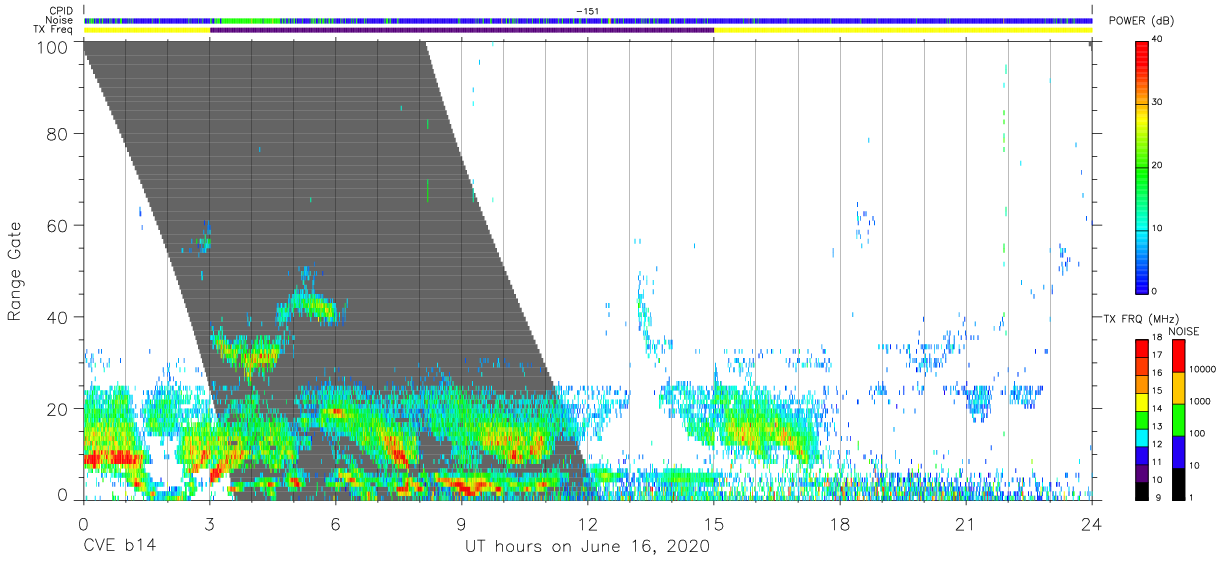Select the 60 tick on Range Gate axis
Screen dimensions: 1228x567
[58, 226]
